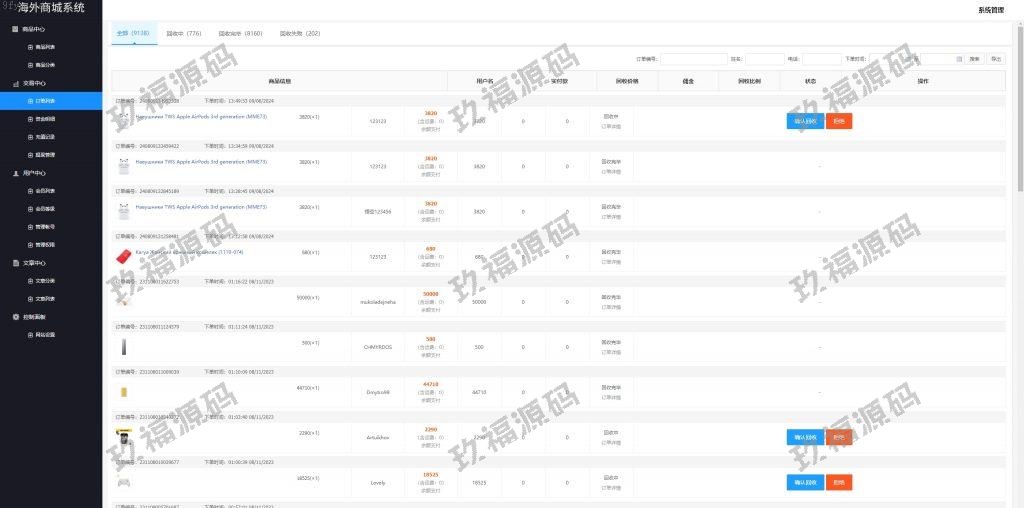
Task: Click the 用户中心 person icon in sidebar
Action: pyautogui.click(x=15, y=173)
